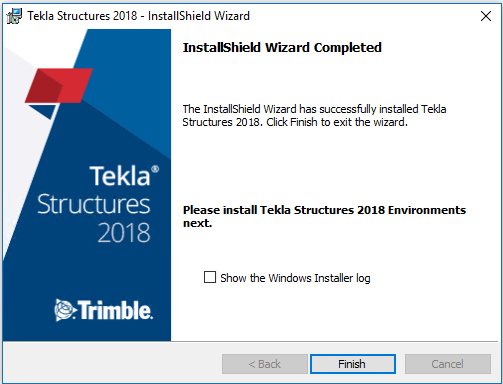Screen dimensions: 503x384
Task: Close the InstallShield Wizard window with the X
Action: 486,16
